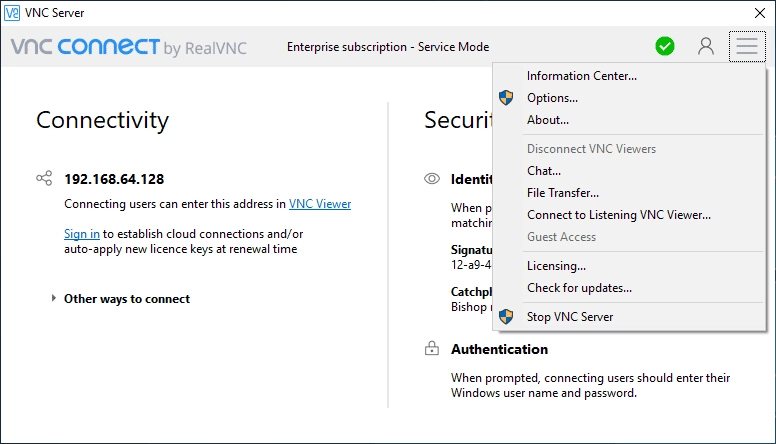Click the eye icon next to Identity
Viewport: 776px width, 444px height.
click(x=432, y=179)
